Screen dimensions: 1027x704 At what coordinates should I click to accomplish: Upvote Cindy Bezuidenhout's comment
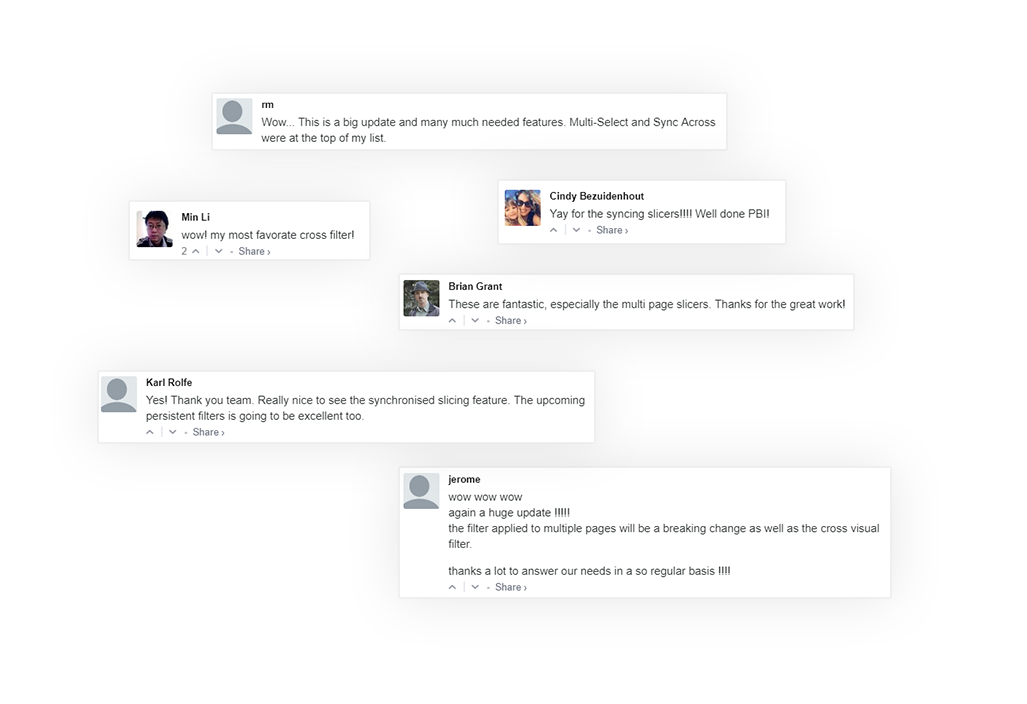pos(554,230)
